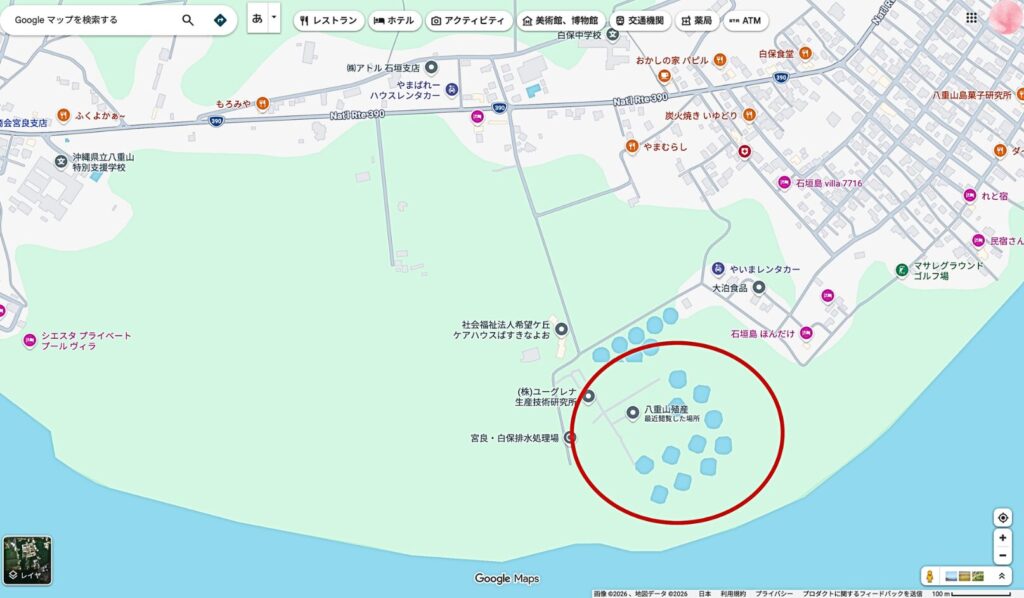Viewport: 1024px width, 598px height.
Task: Collapse the imagery bar with double chevron
Action: point(1003,576)
